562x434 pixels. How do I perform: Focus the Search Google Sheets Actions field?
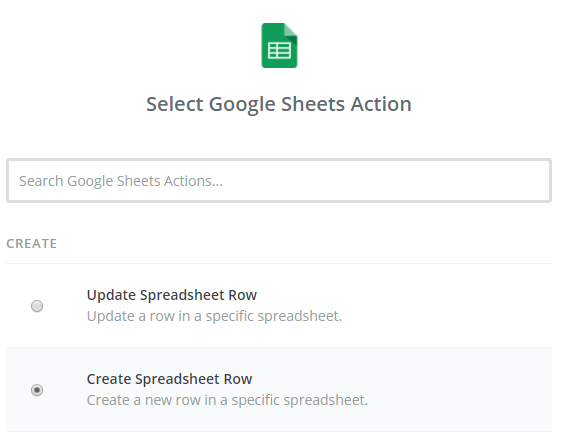click(279, 181)
